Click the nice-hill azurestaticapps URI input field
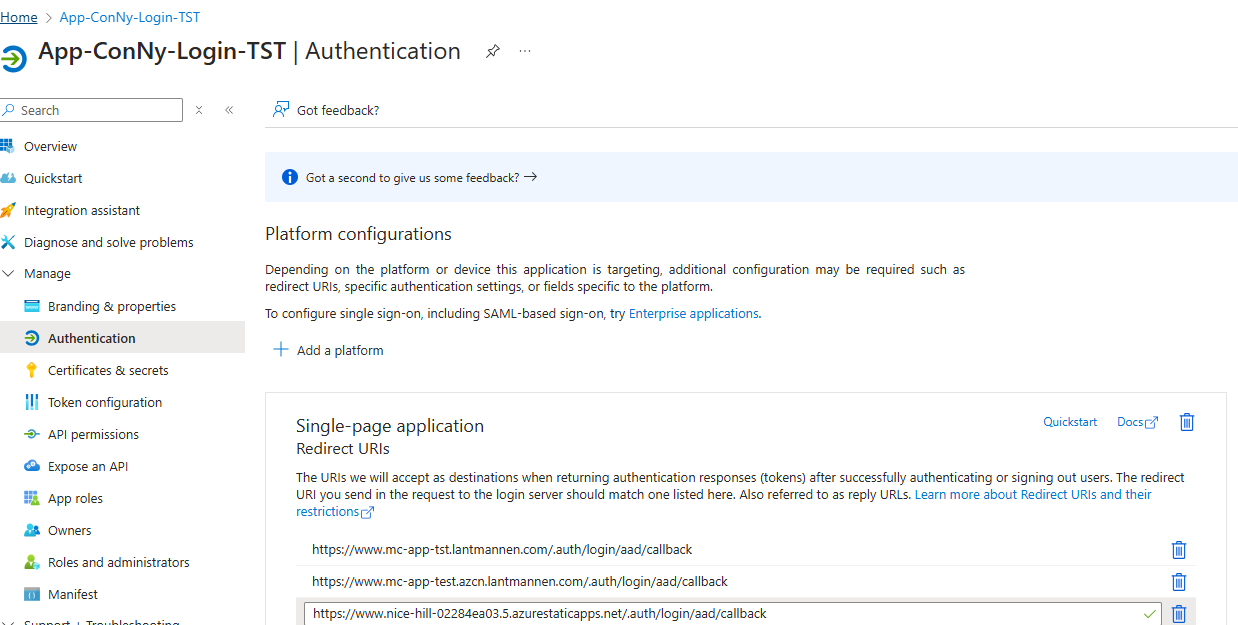This screenshot has height=625, width=1238. coord(733,614)
